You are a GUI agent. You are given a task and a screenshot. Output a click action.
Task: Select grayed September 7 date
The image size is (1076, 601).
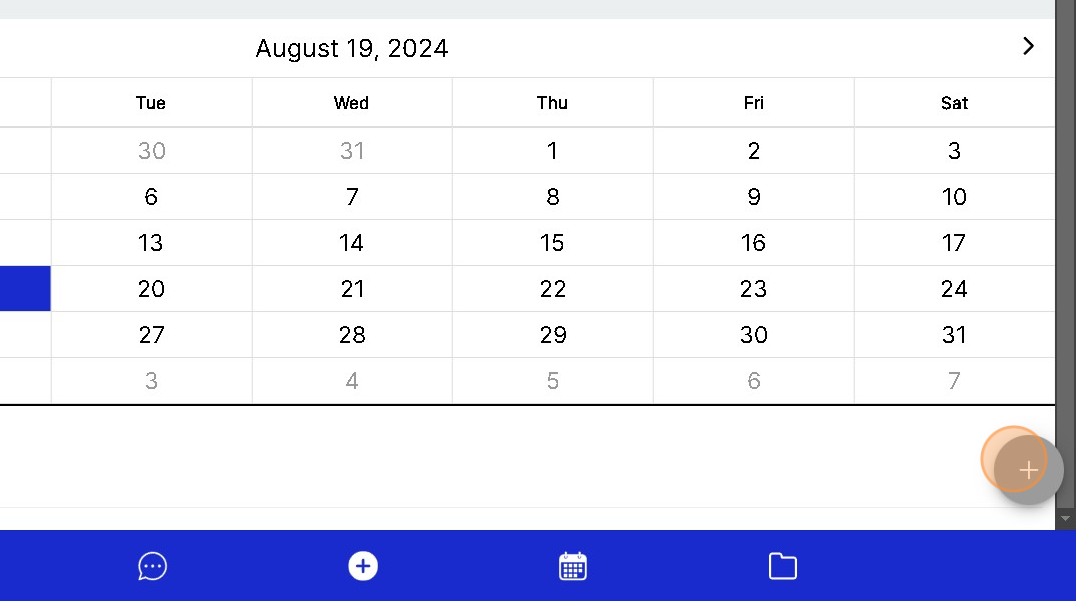click(x=954, y=381)
